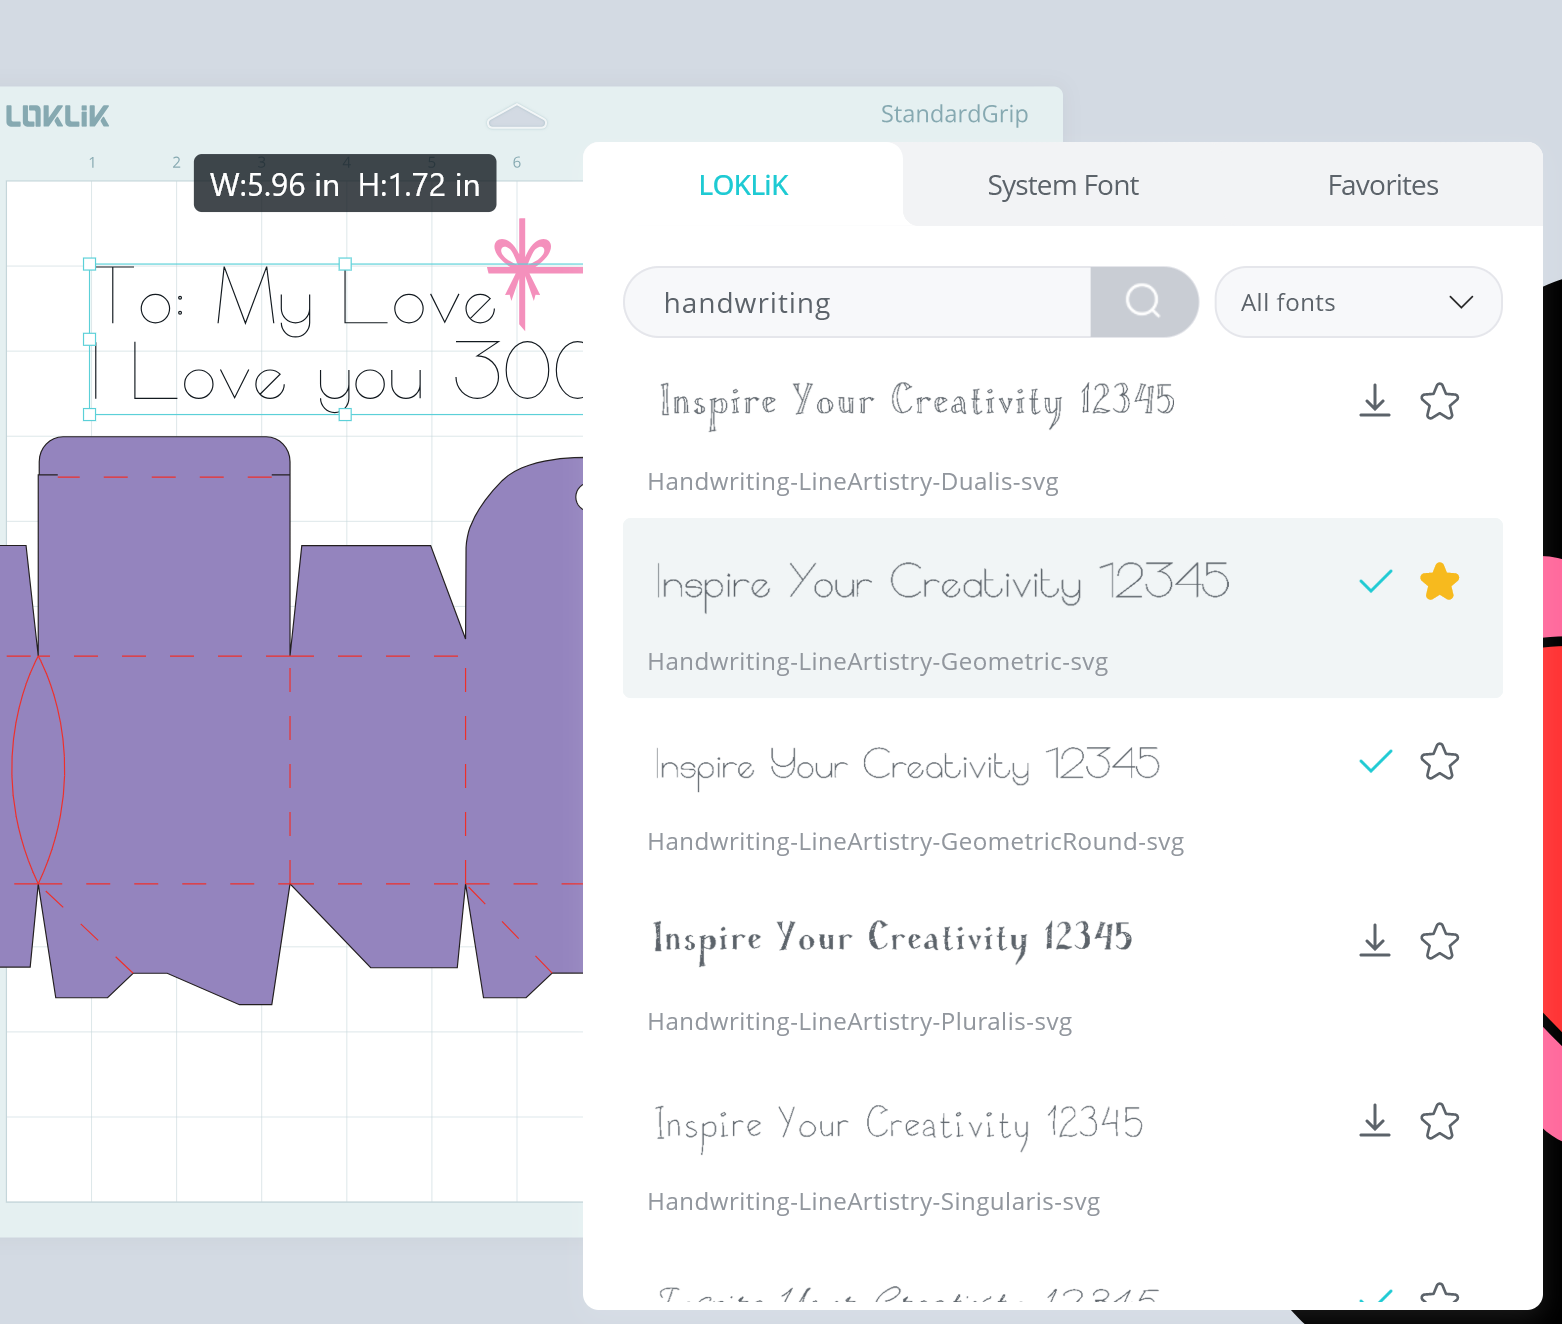Download the Handwriting-LineArtistry-Singularis-svg font
The height and width of the screenshot is (1324, 1562).
click(1375, 1121)
